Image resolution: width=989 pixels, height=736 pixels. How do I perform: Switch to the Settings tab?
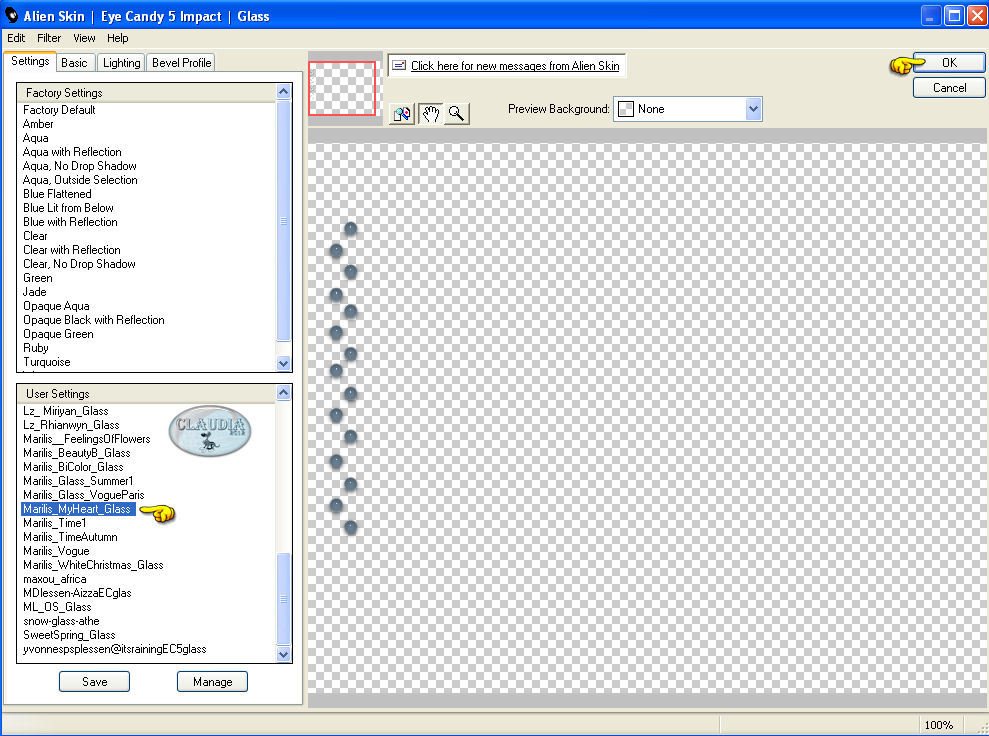pyautogui.click(x=30, y=61)
